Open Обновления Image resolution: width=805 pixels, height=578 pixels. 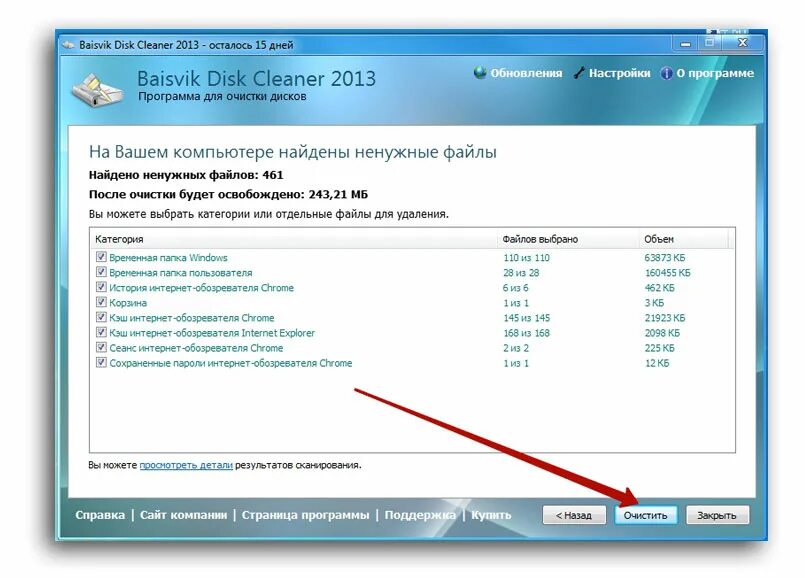click(526, 73)
